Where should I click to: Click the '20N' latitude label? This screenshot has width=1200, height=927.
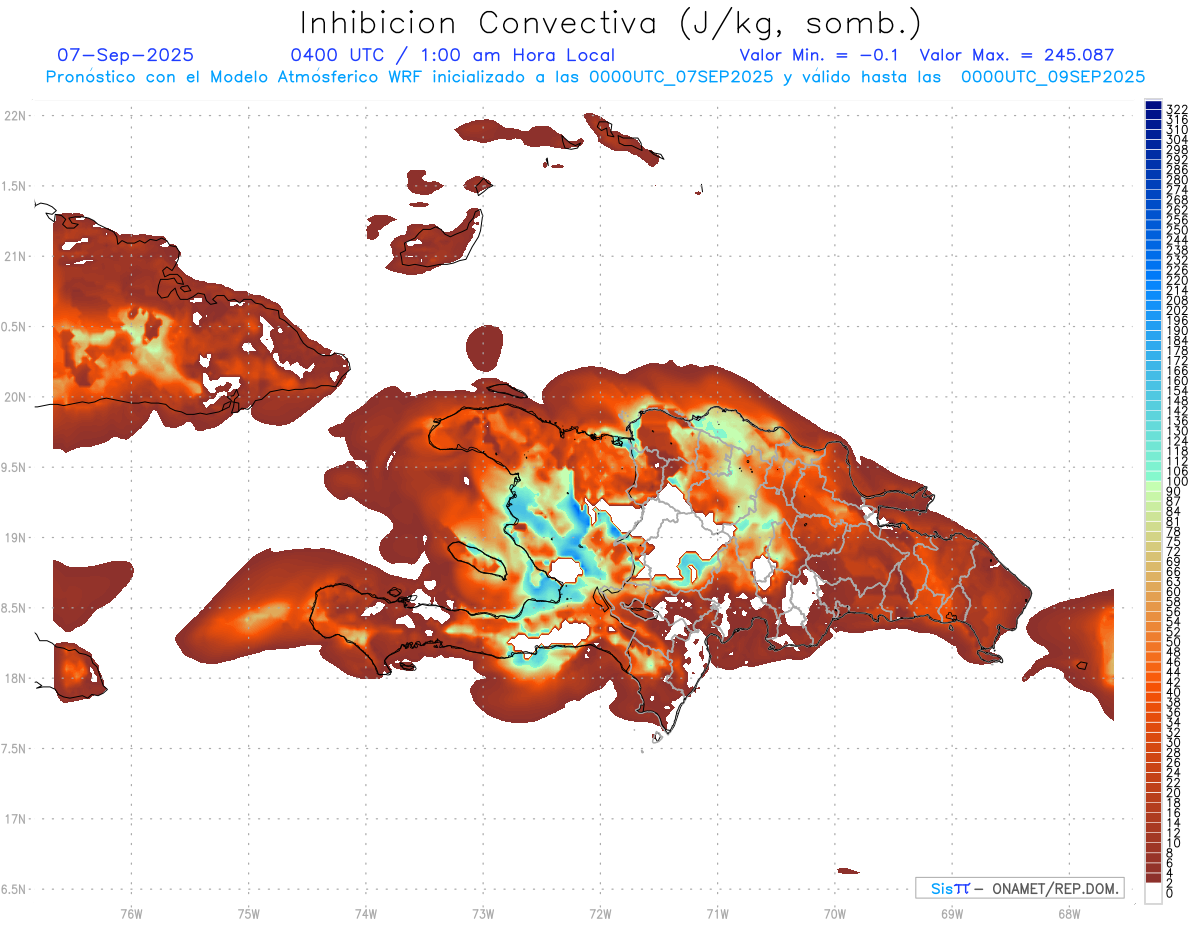pyautogui.click(x=14, y=397)
